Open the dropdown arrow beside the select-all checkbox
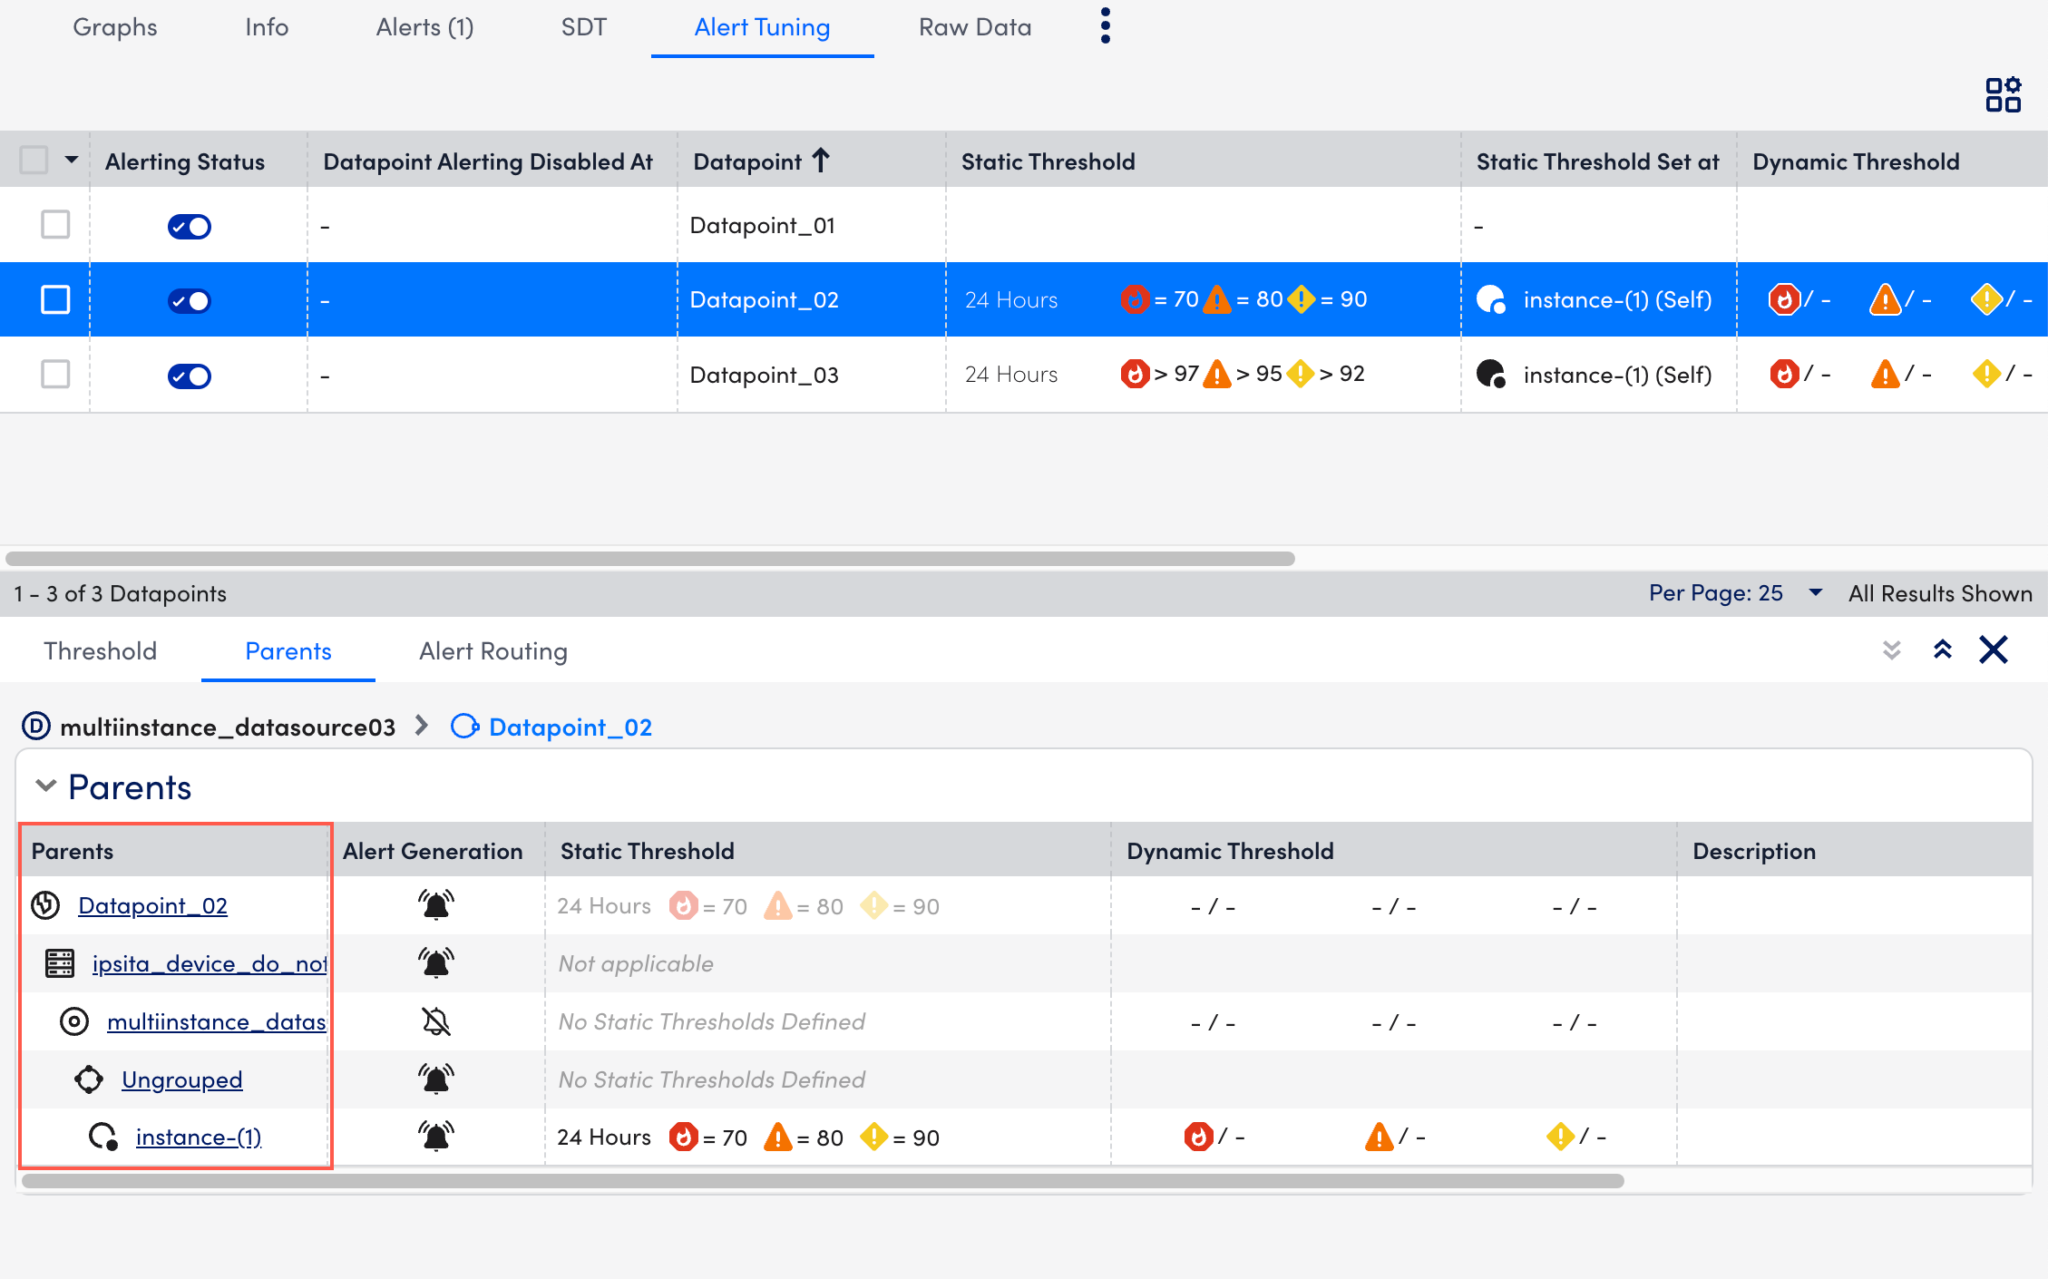The image size is (2048, 1279). [71, 160]
